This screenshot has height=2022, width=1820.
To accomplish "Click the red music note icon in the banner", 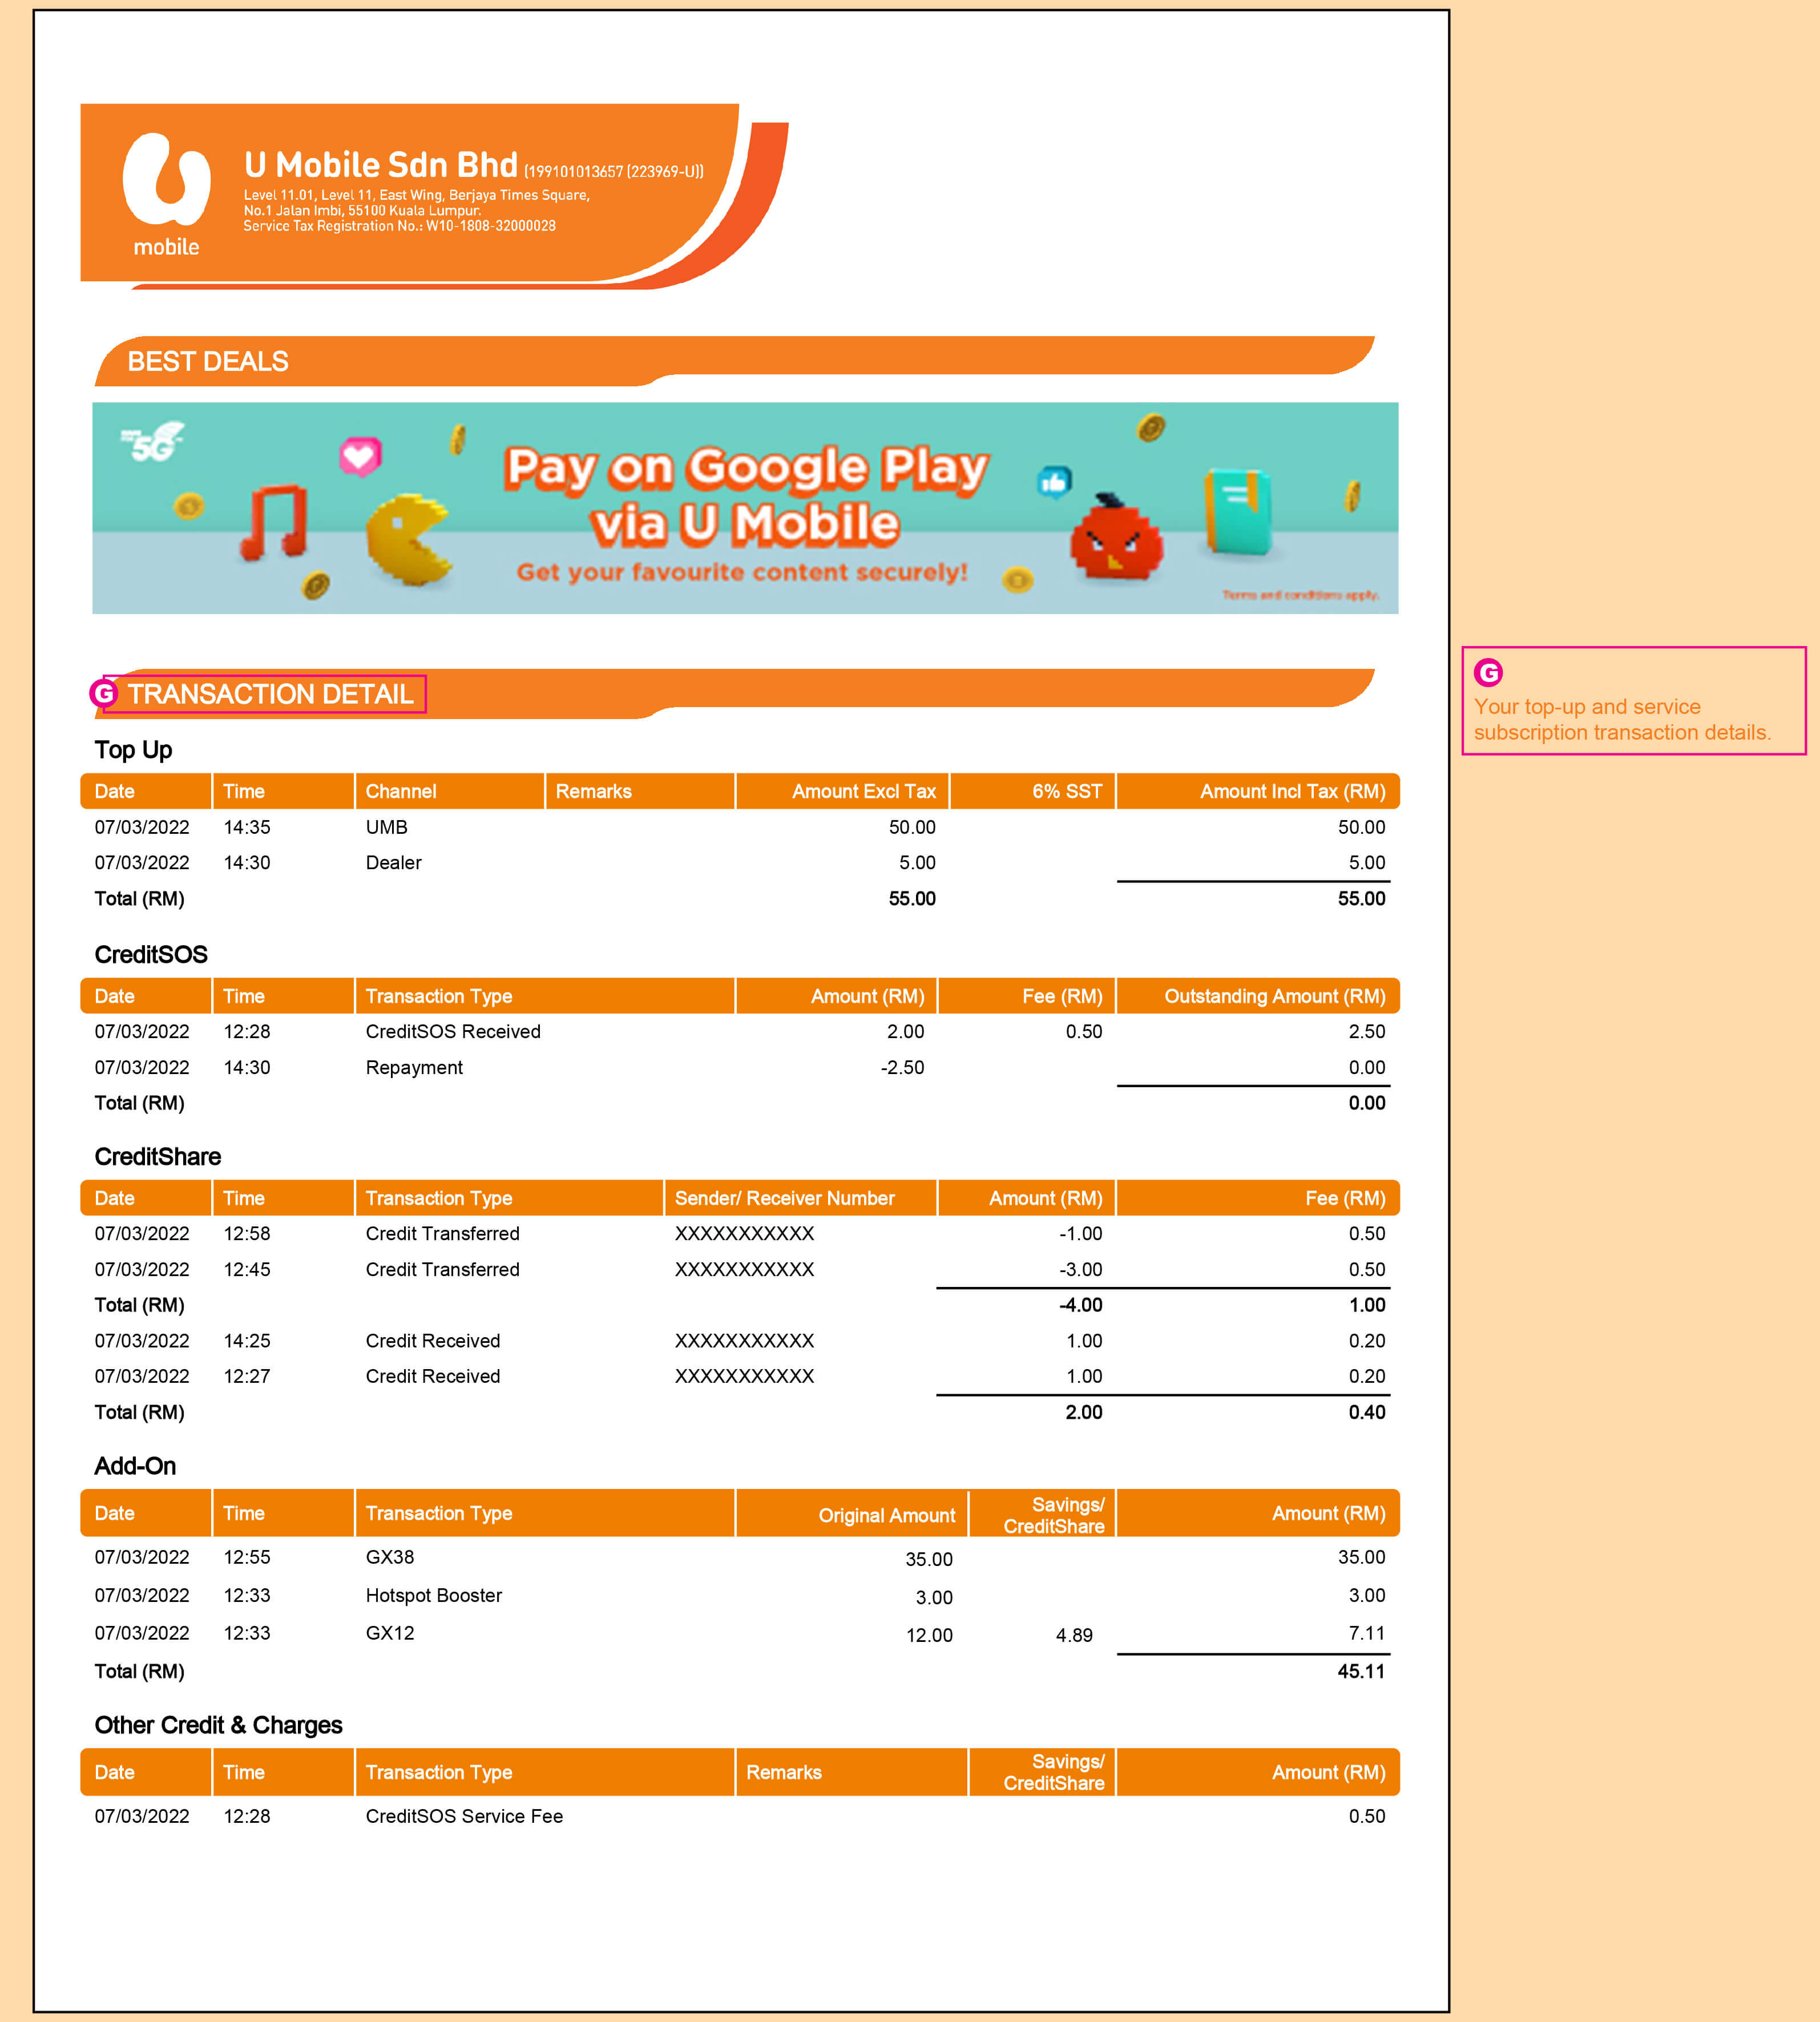I will [x=273, y=522].
